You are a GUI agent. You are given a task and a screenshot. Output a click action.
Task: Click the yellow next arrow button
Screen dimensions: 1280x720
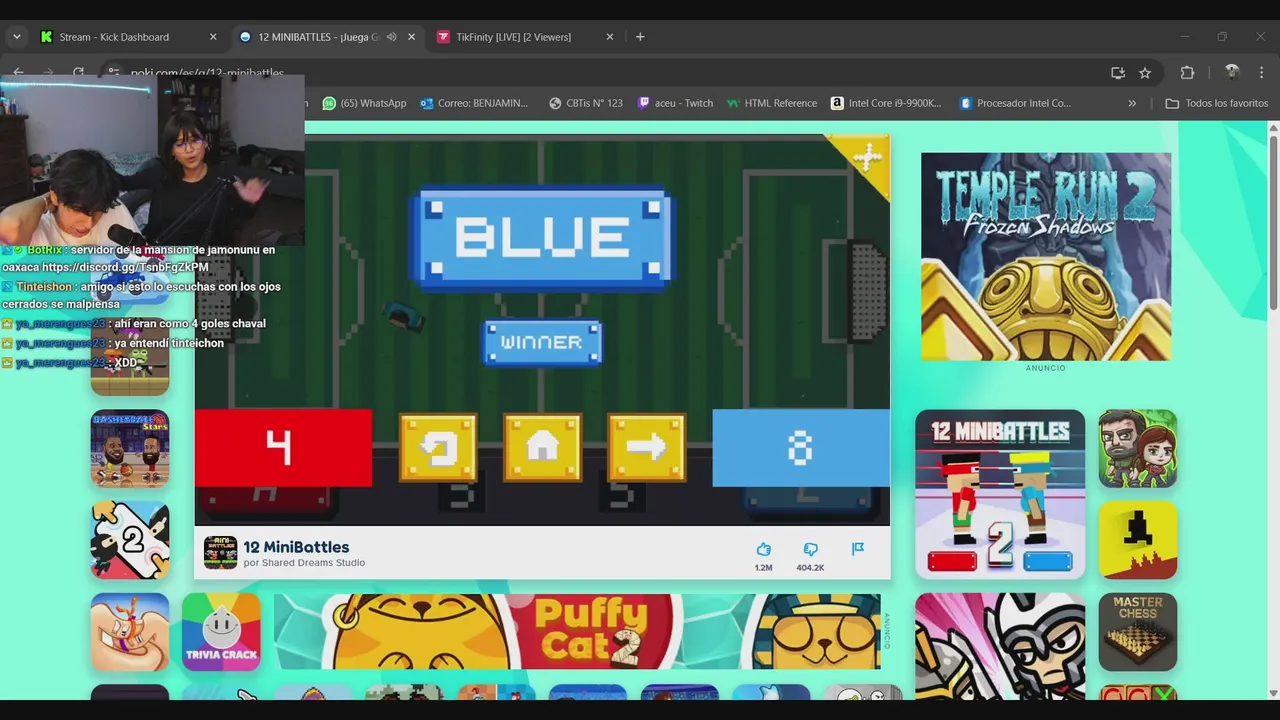pyautogui.click(x=646, y=447)
